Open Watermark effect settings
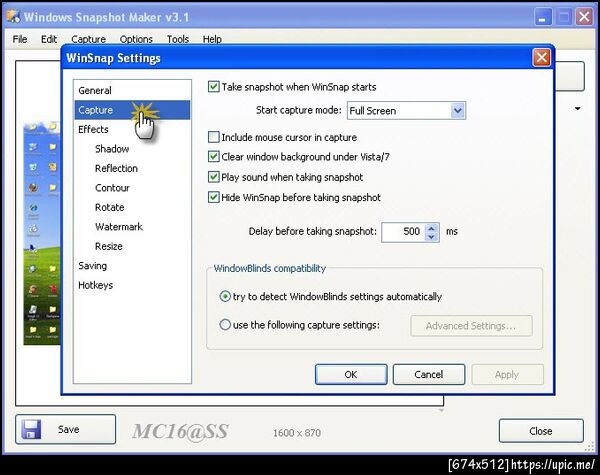Image resolution: width=600 pixels, height=475 pixels. (119, 227)
